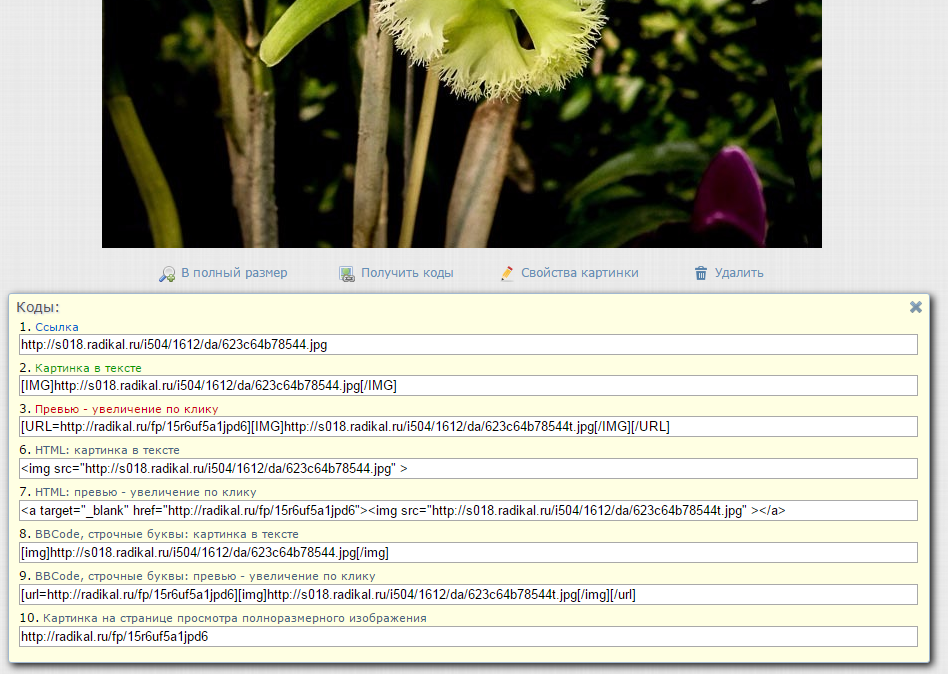Click the green 'Картинка в тексте' label

coord(88,368)
